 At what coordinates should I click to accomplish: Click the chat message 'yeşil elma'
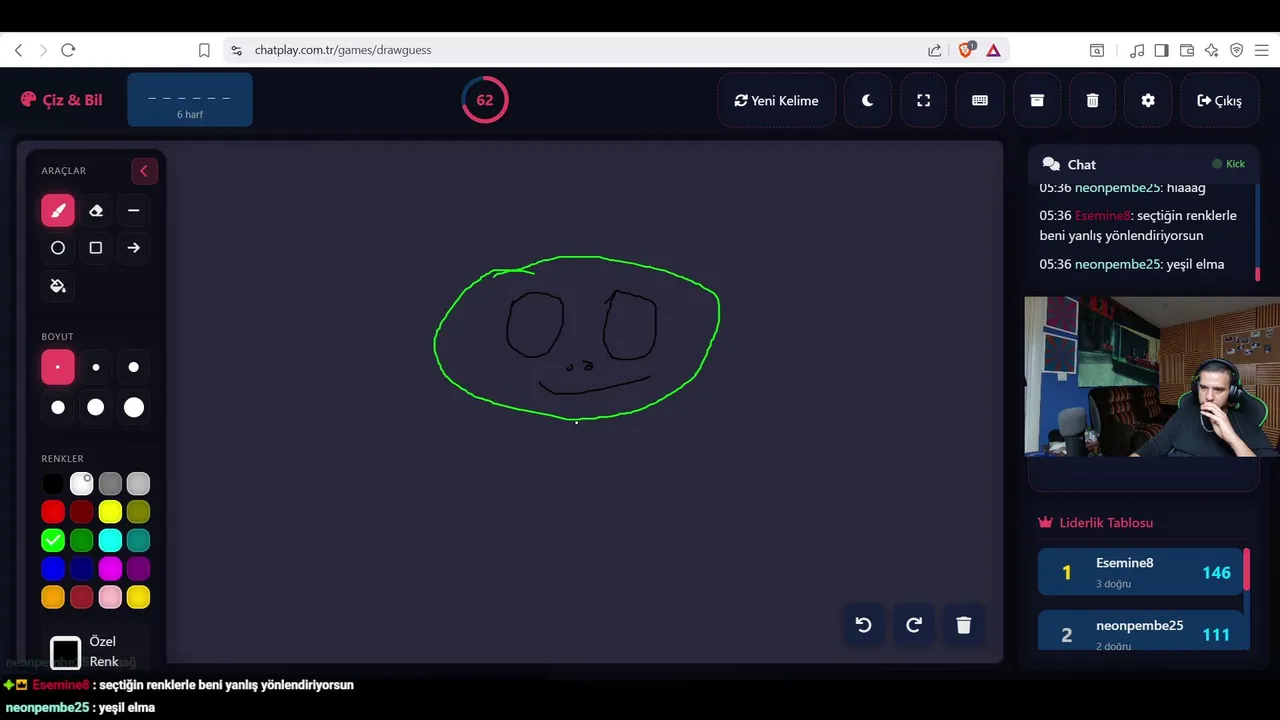[1195, 264]
